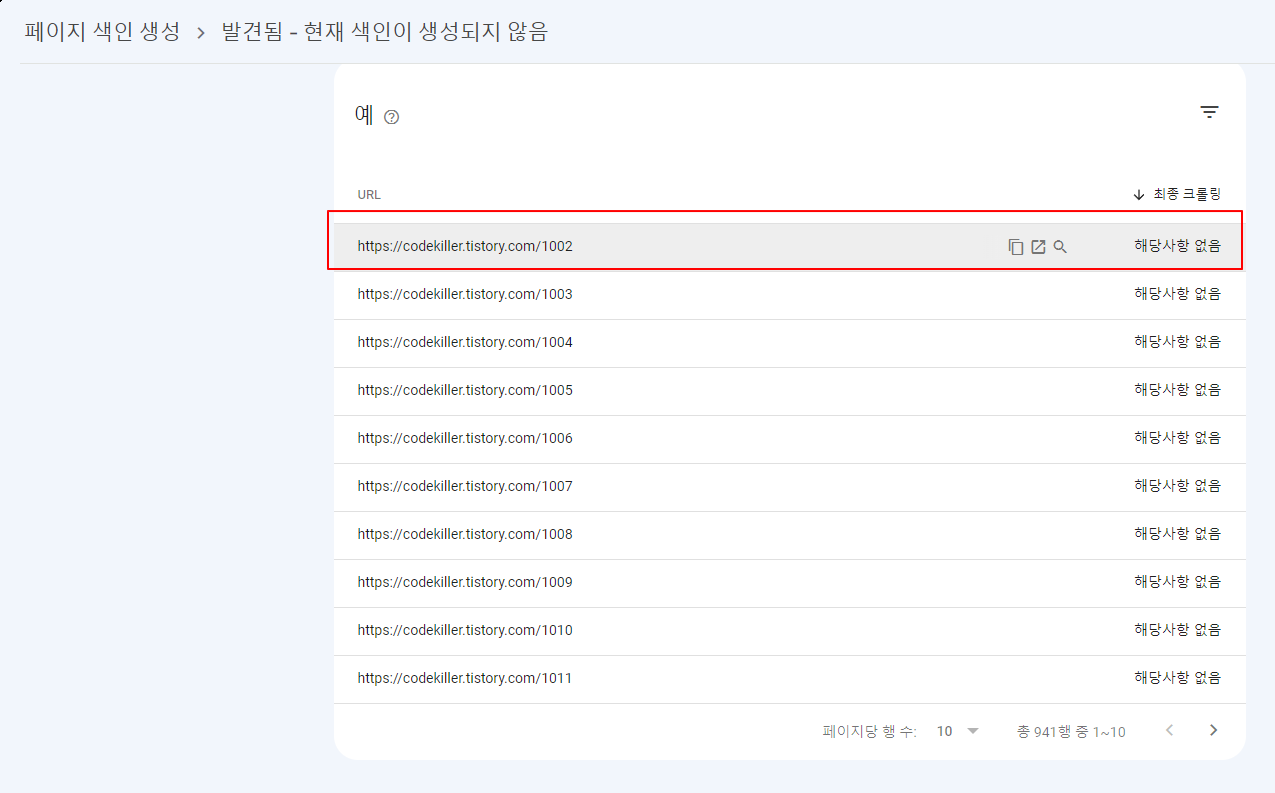Select the row for URL 1009

(465, 582)
